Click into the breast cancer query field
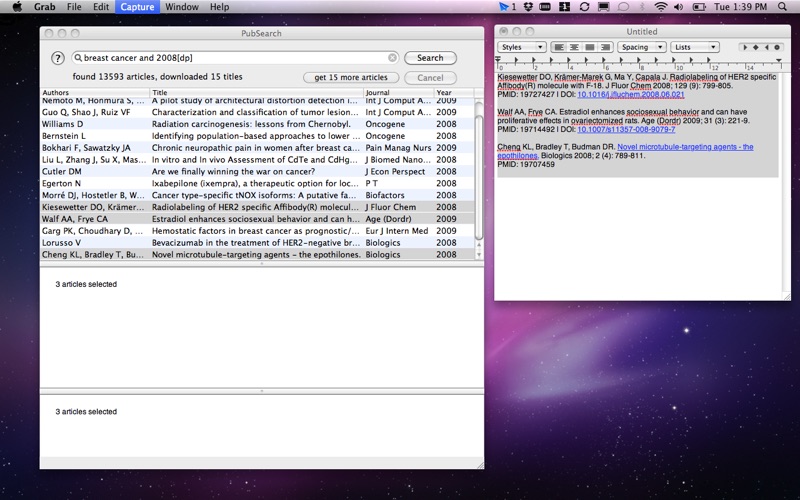This screenshot has height=500, width=800. [x=235, y=58]
